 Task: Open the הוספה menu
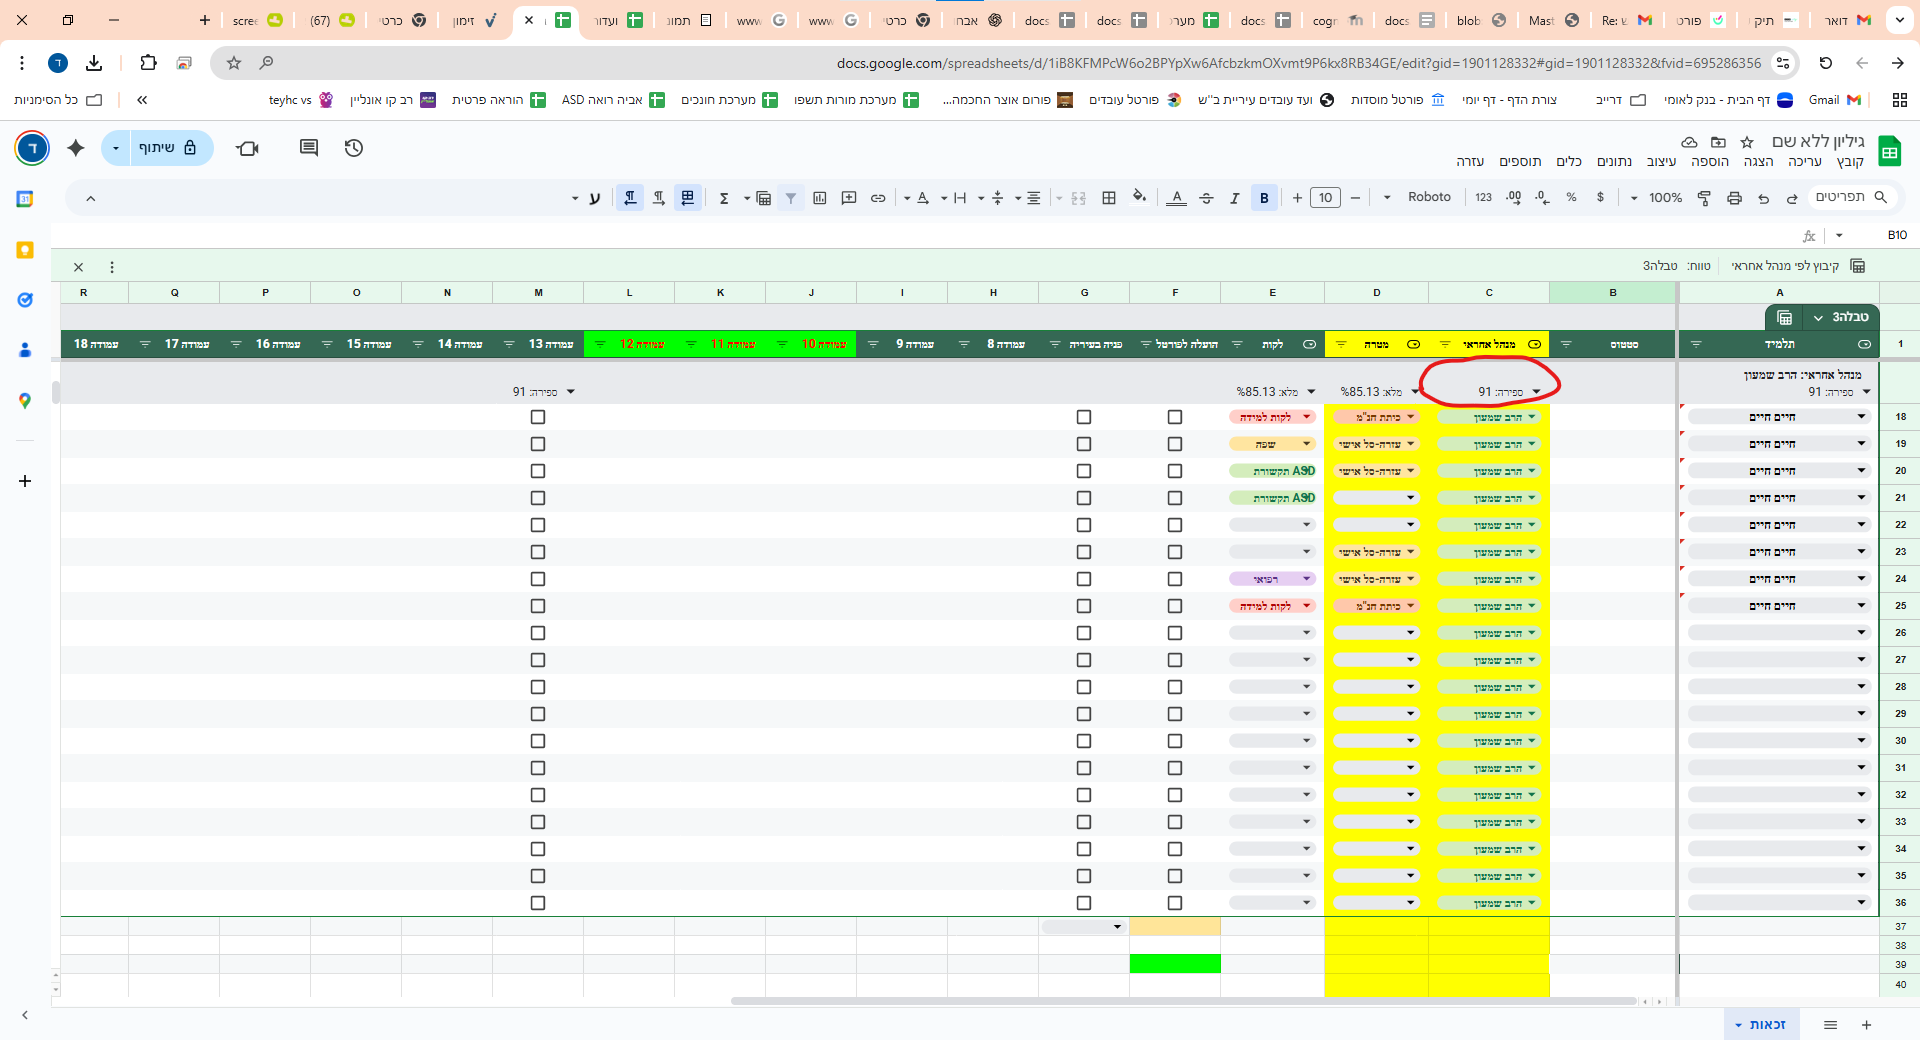point(1709,161)
